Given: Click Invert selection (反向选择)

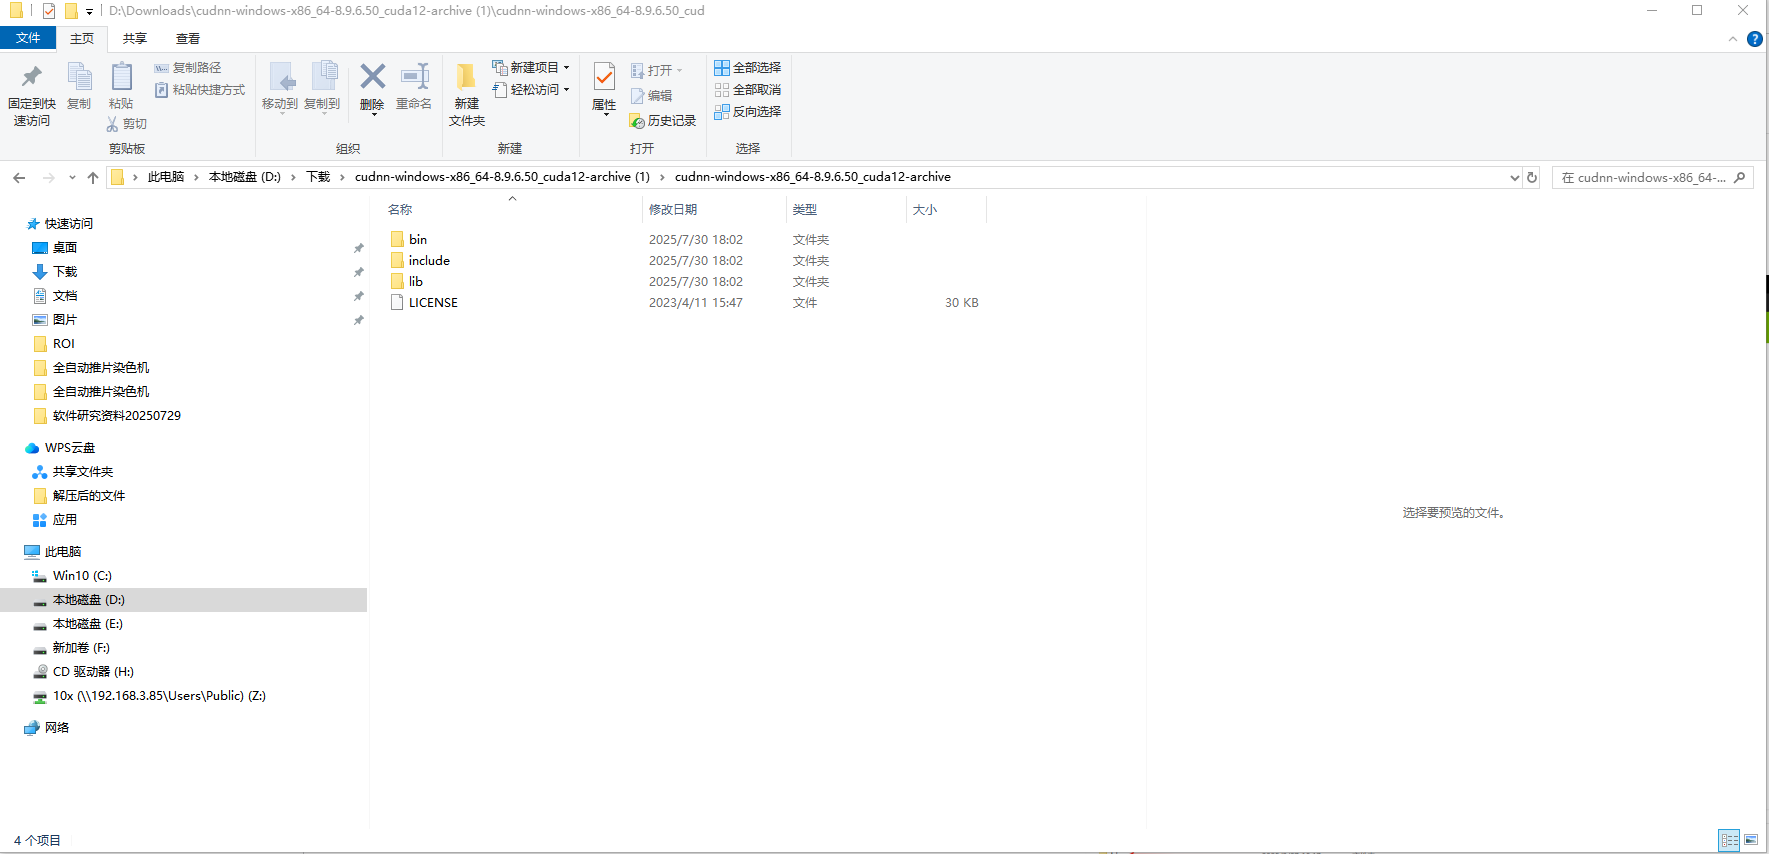Looking at the screenshot, I should 748,111.
